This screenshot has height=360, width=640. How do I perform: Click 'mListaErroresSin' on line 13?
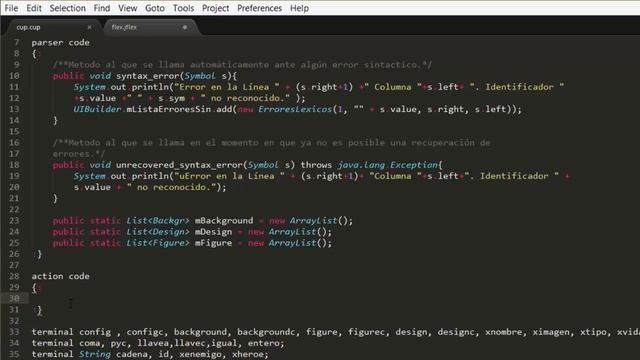pos(169,109)
